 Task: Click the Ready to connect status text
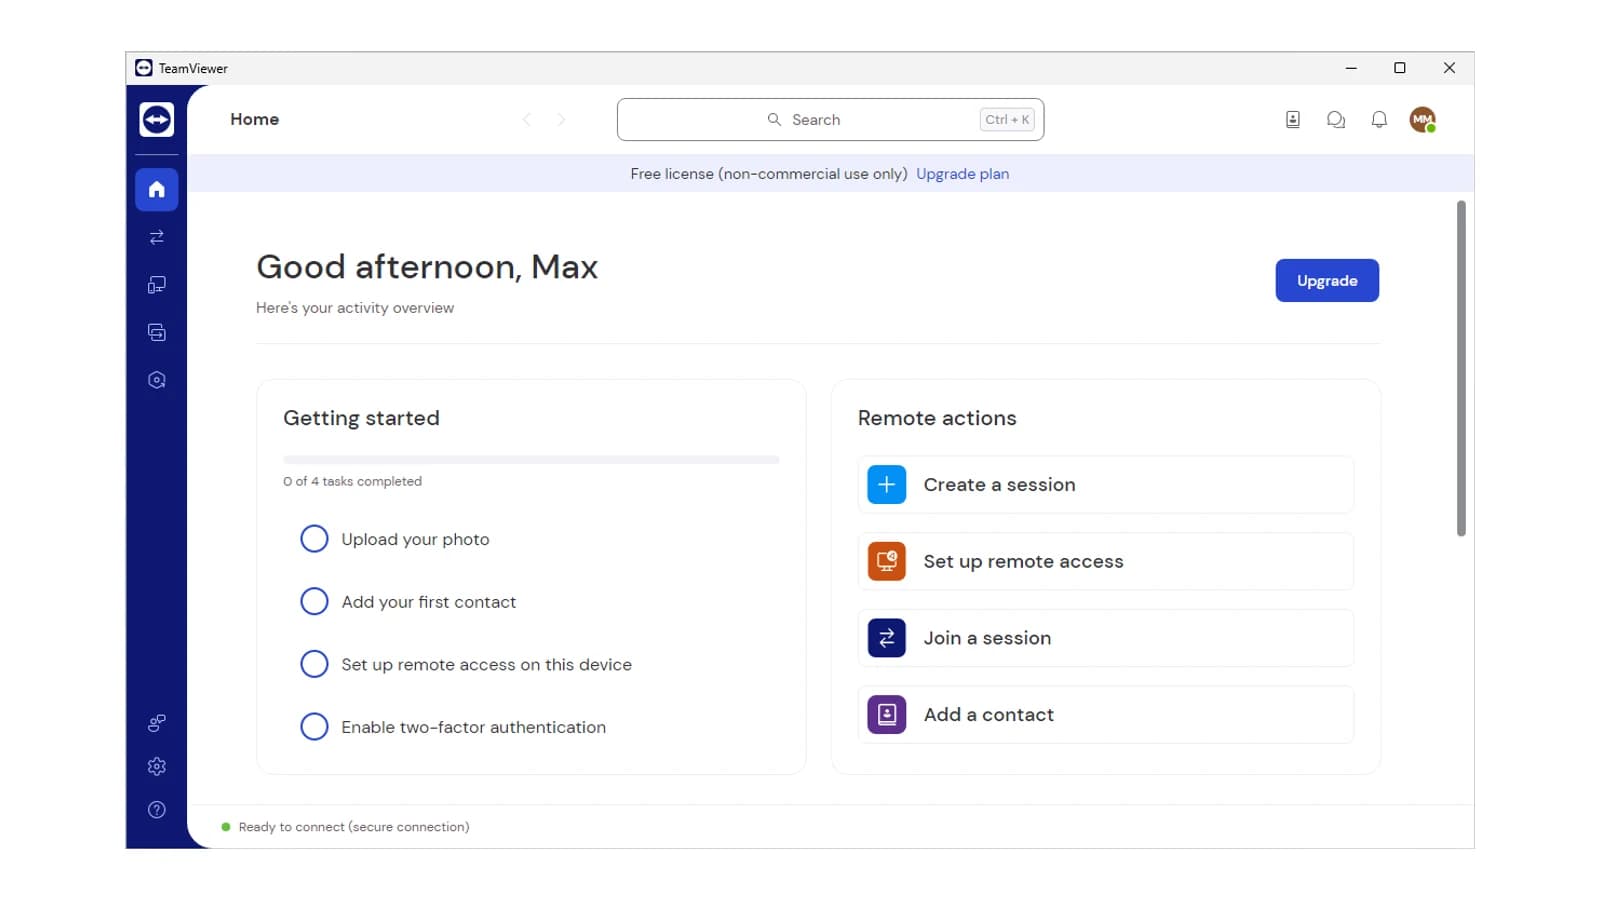tap(354, 827)
